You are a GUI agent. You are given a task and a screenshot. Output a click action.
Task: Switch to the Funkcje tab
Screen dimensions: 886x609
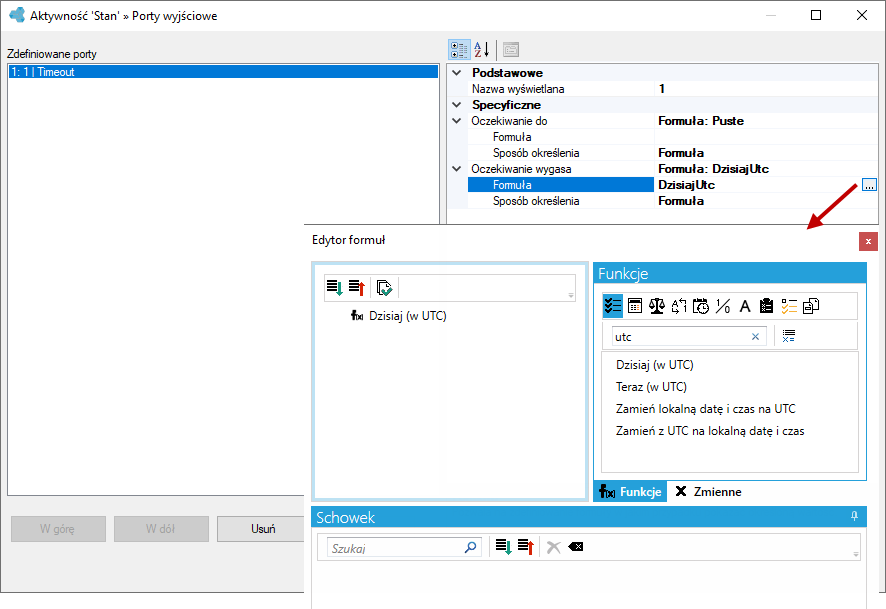coord(630,492)
